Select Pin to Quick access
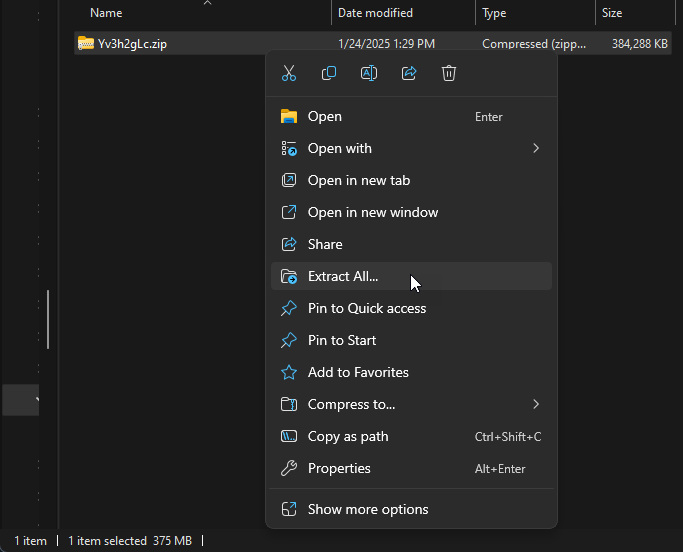The height and width of the screenshot is (552, 683). (366, 308)
